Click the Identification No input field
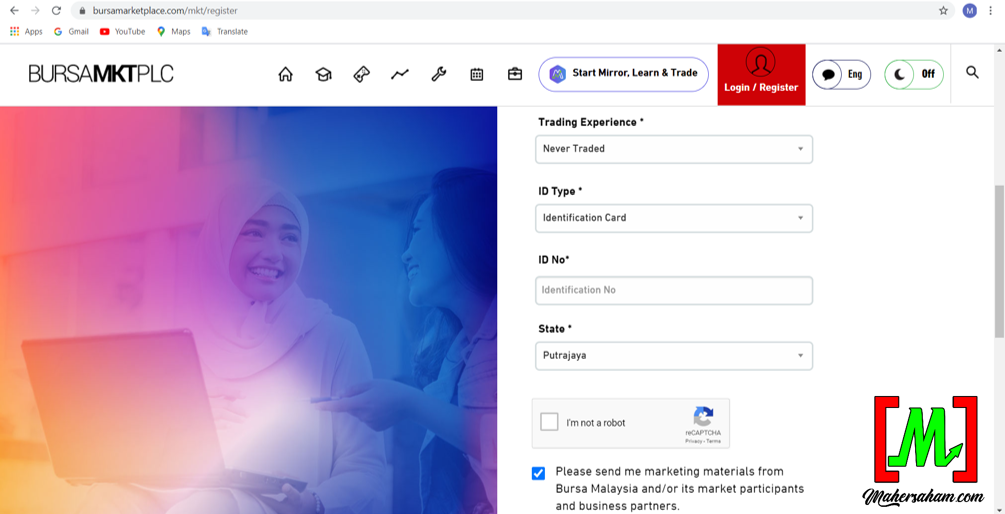This screenshot has width=1005, height=514. tap(673, 290)
